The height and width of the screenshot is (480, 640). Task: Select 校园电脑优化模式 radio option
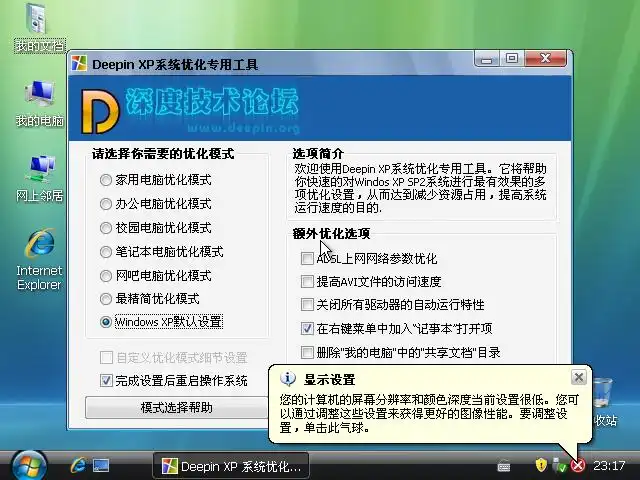point(156,228)
